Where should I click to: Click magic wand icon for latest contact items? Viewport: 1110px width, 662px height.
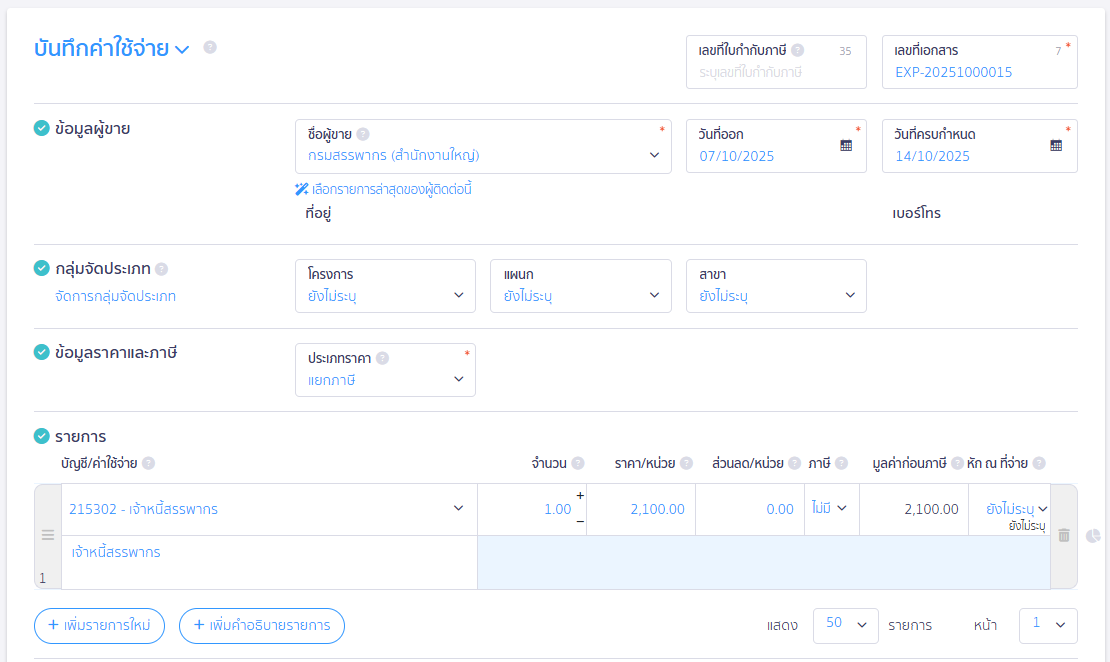[301, 189]
